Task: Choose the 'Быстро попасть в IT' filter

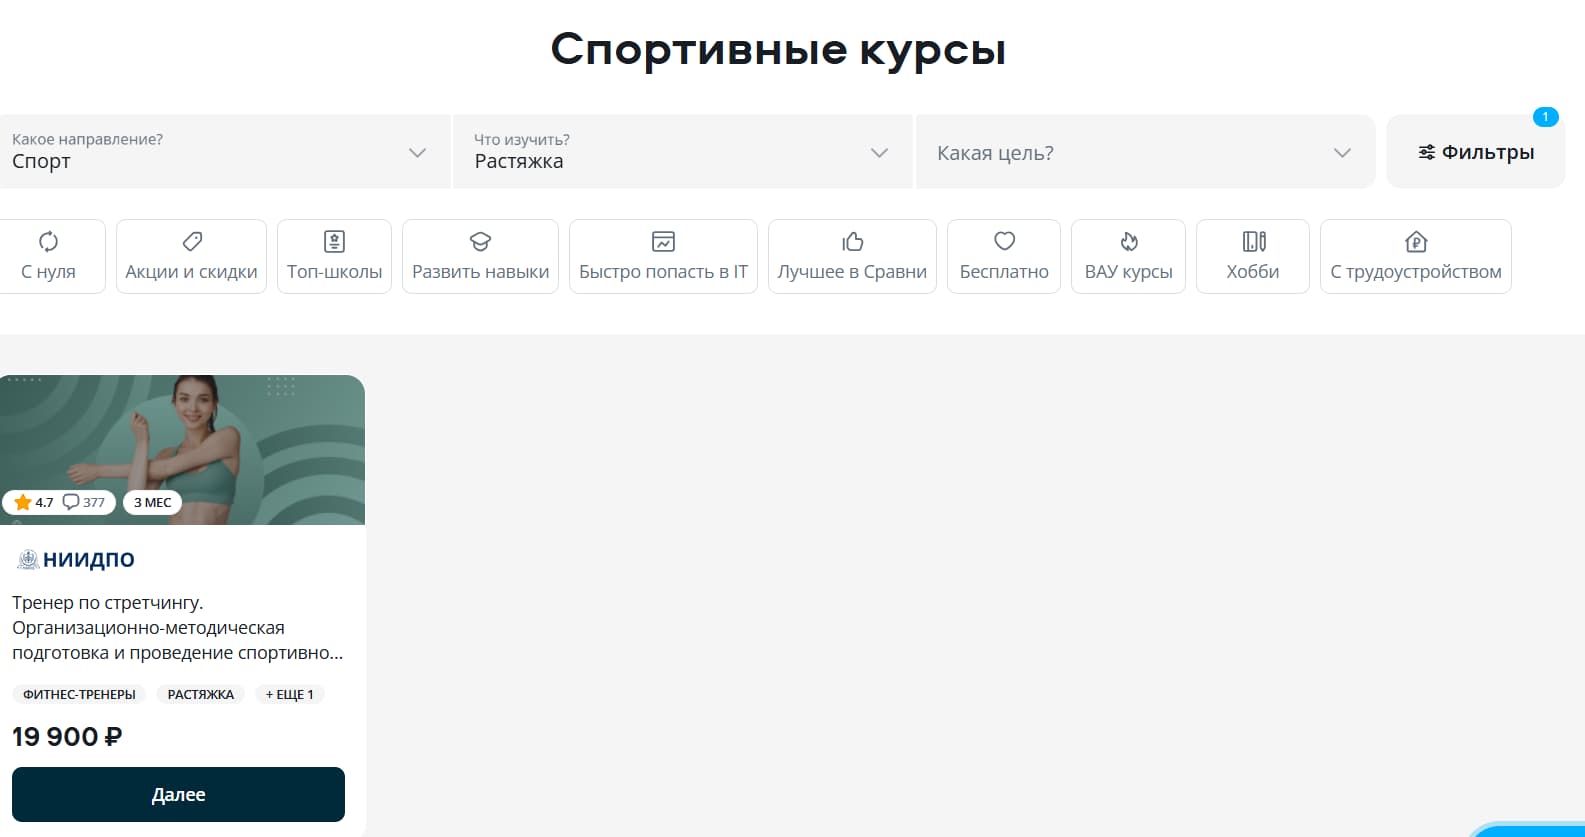Action: [x=663, y=256]
